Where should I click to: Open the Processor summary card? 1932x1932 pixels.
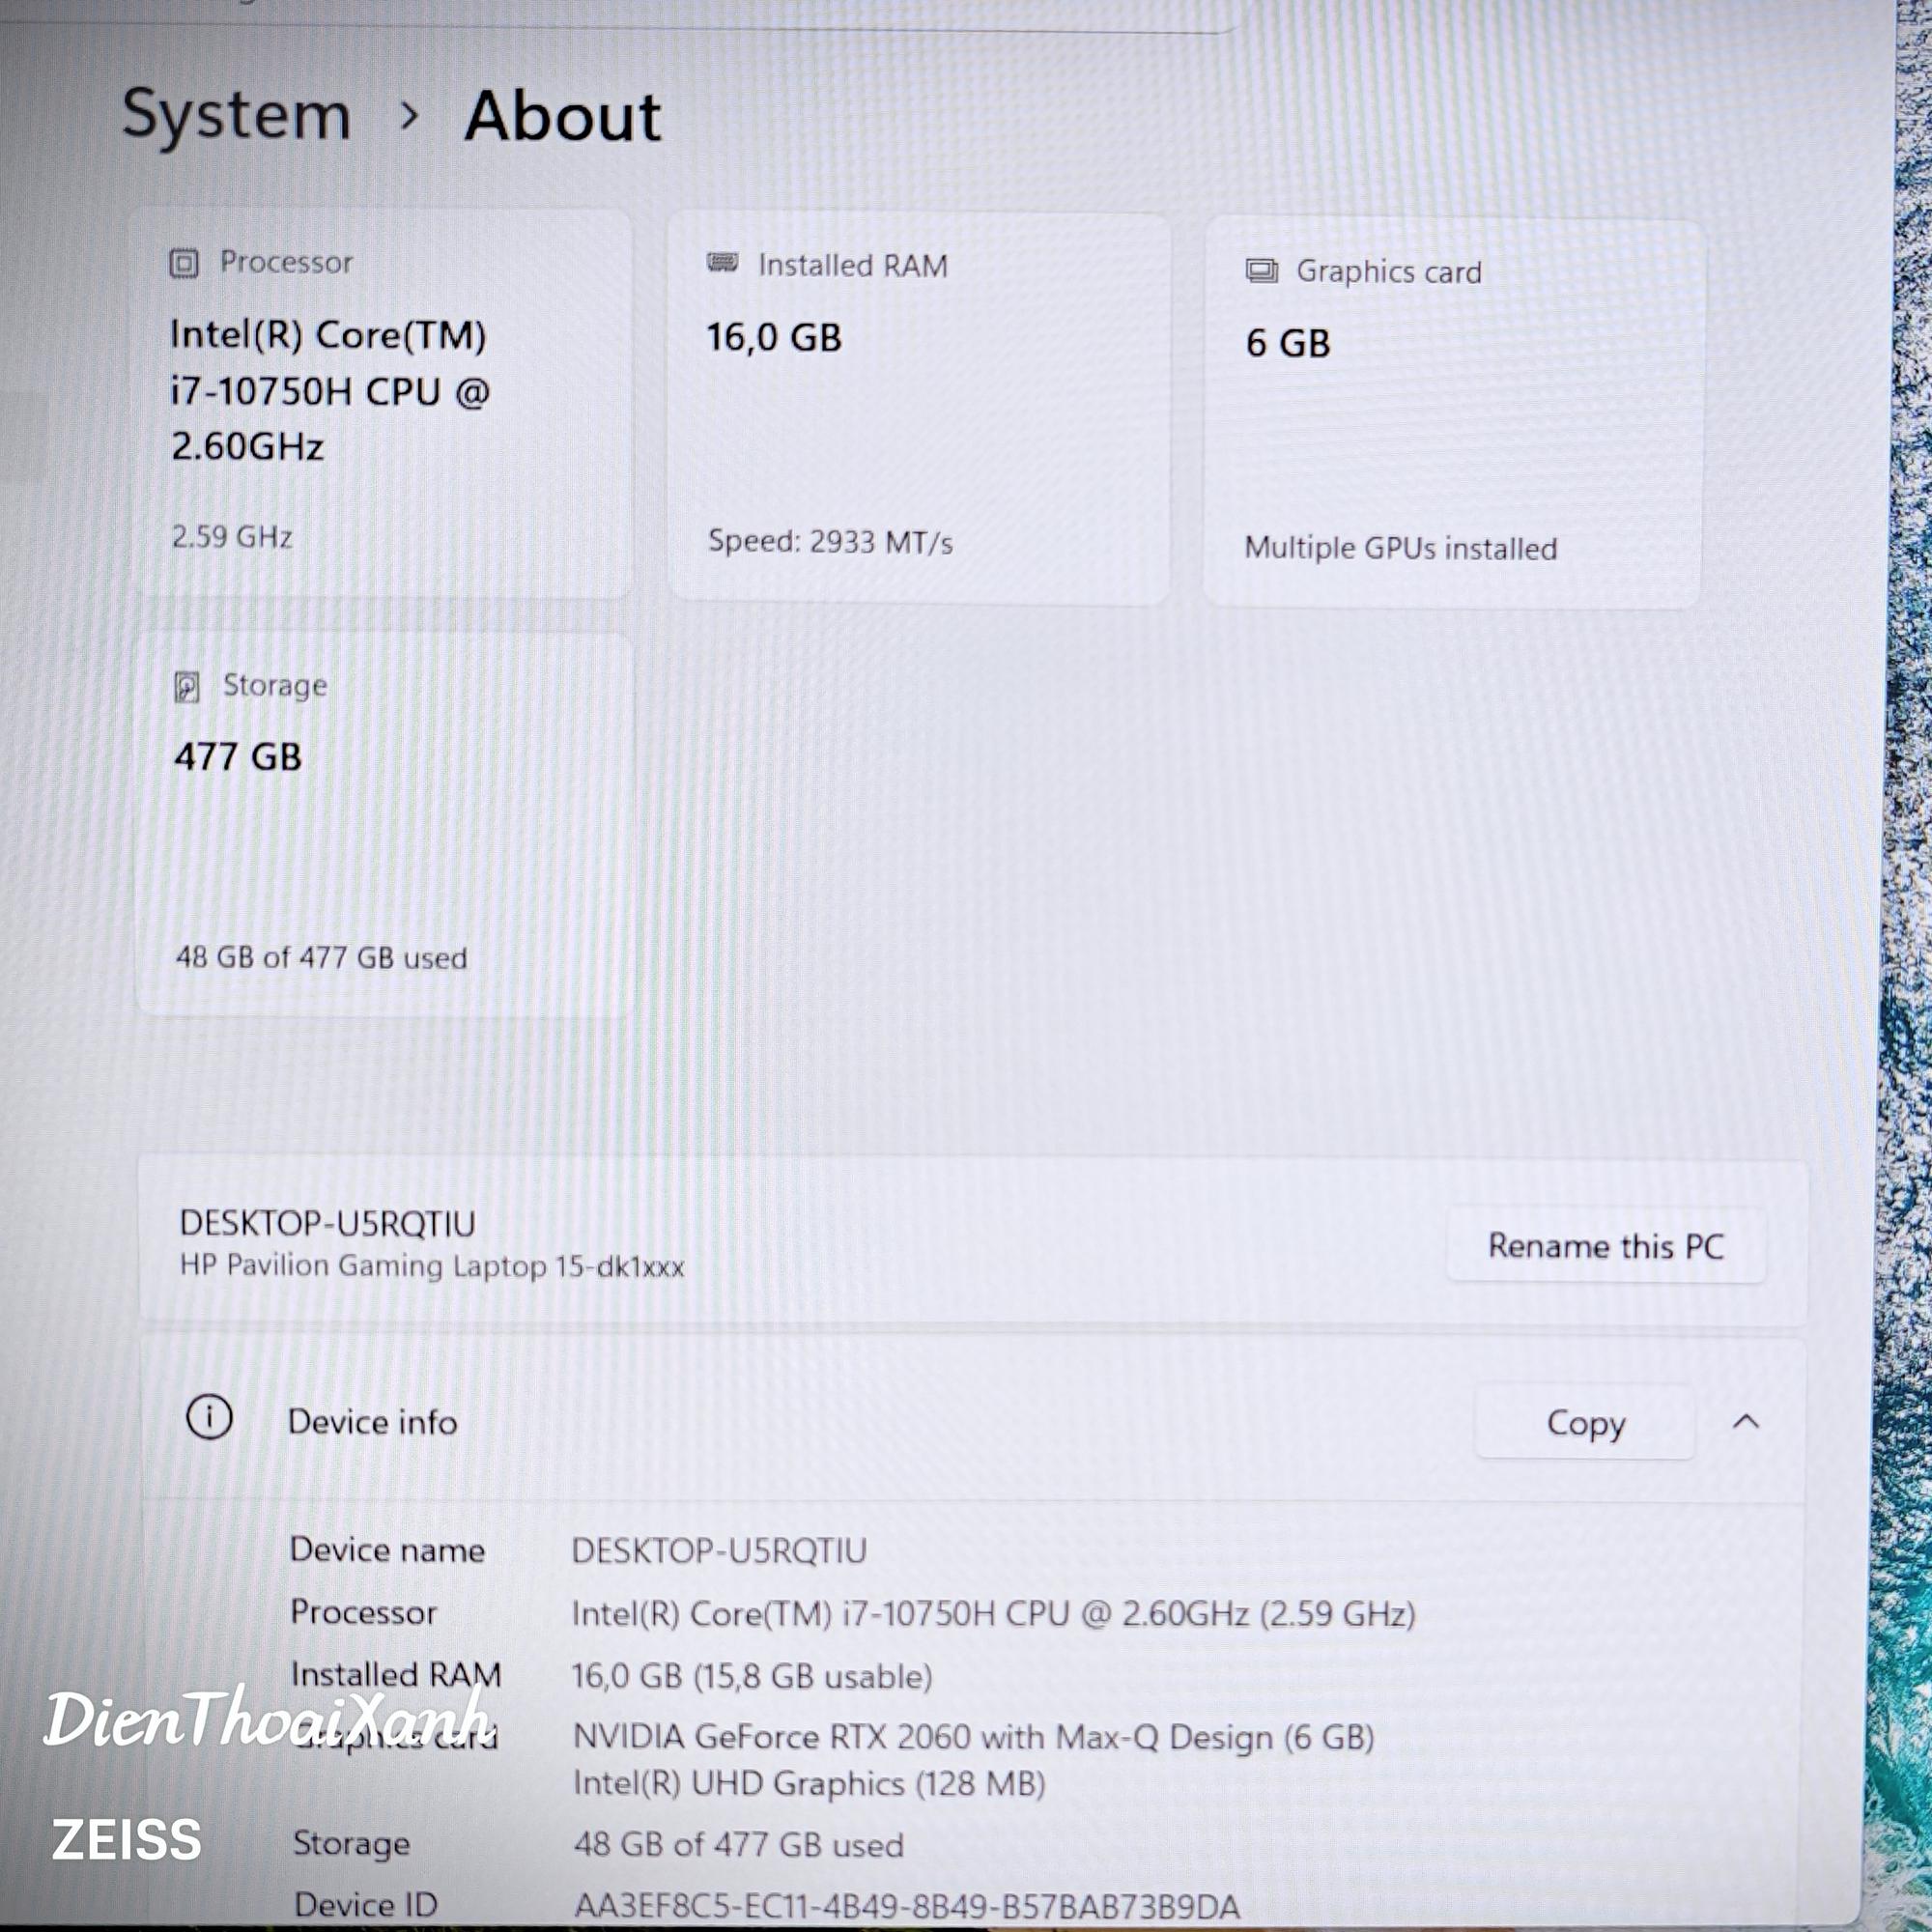click(x=383, y=403)
